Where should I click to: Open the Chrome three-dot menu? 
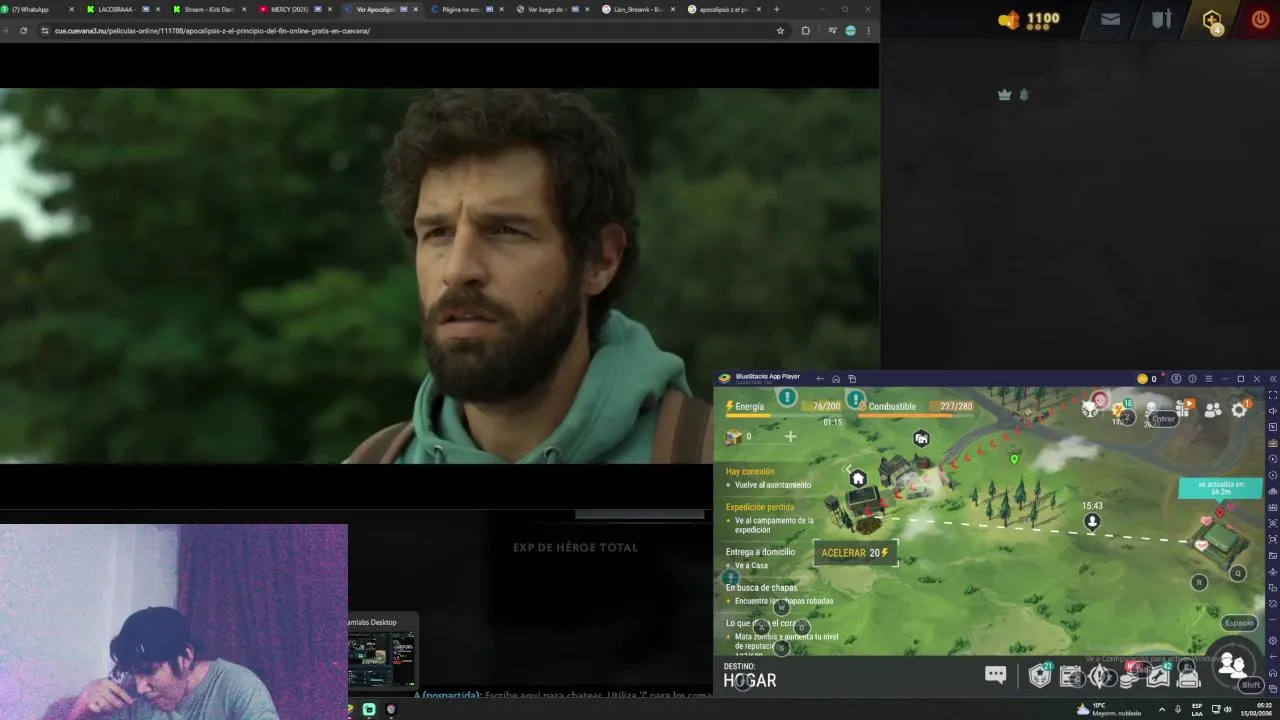pos(868,31)
